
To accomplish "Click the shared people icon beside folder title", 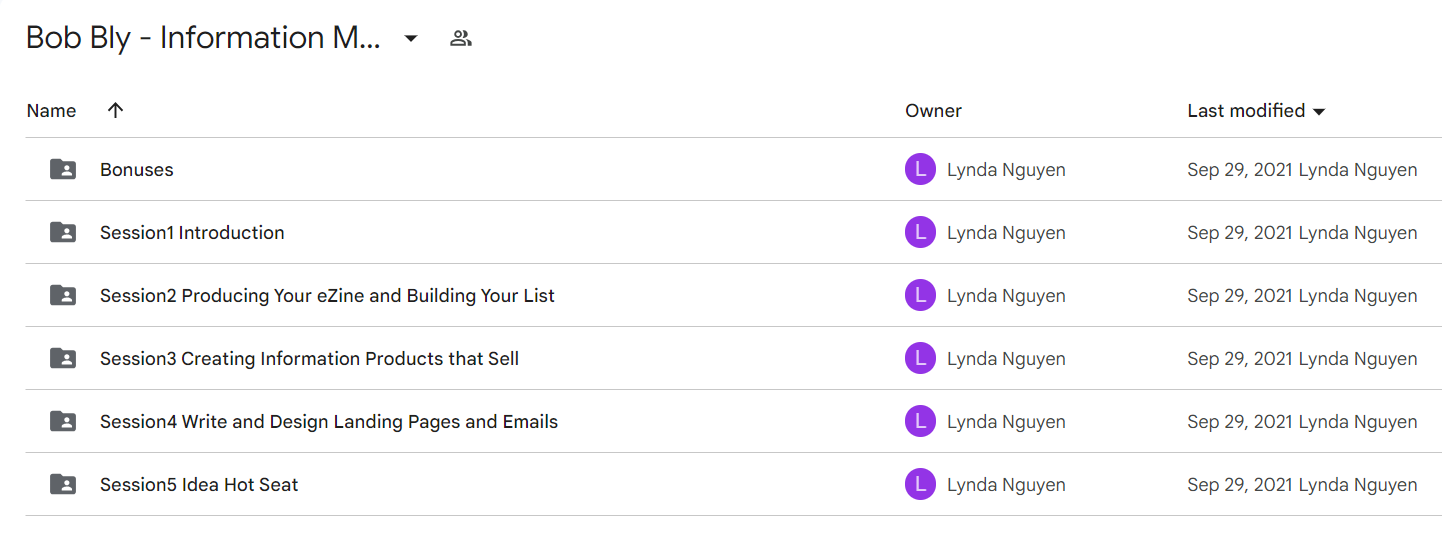I will pyautogui.click(x=460, y=39).
